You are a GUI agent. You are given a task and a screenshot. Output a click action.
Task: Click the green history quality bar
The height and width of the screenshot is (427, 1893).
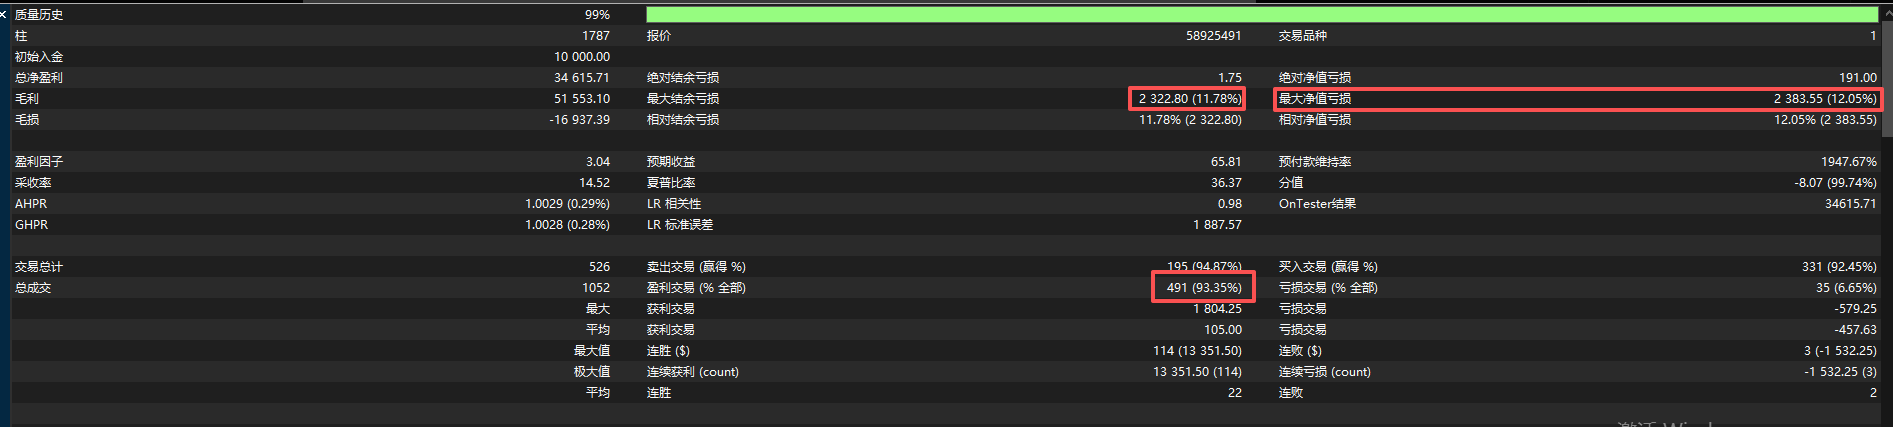[1261, 15]
